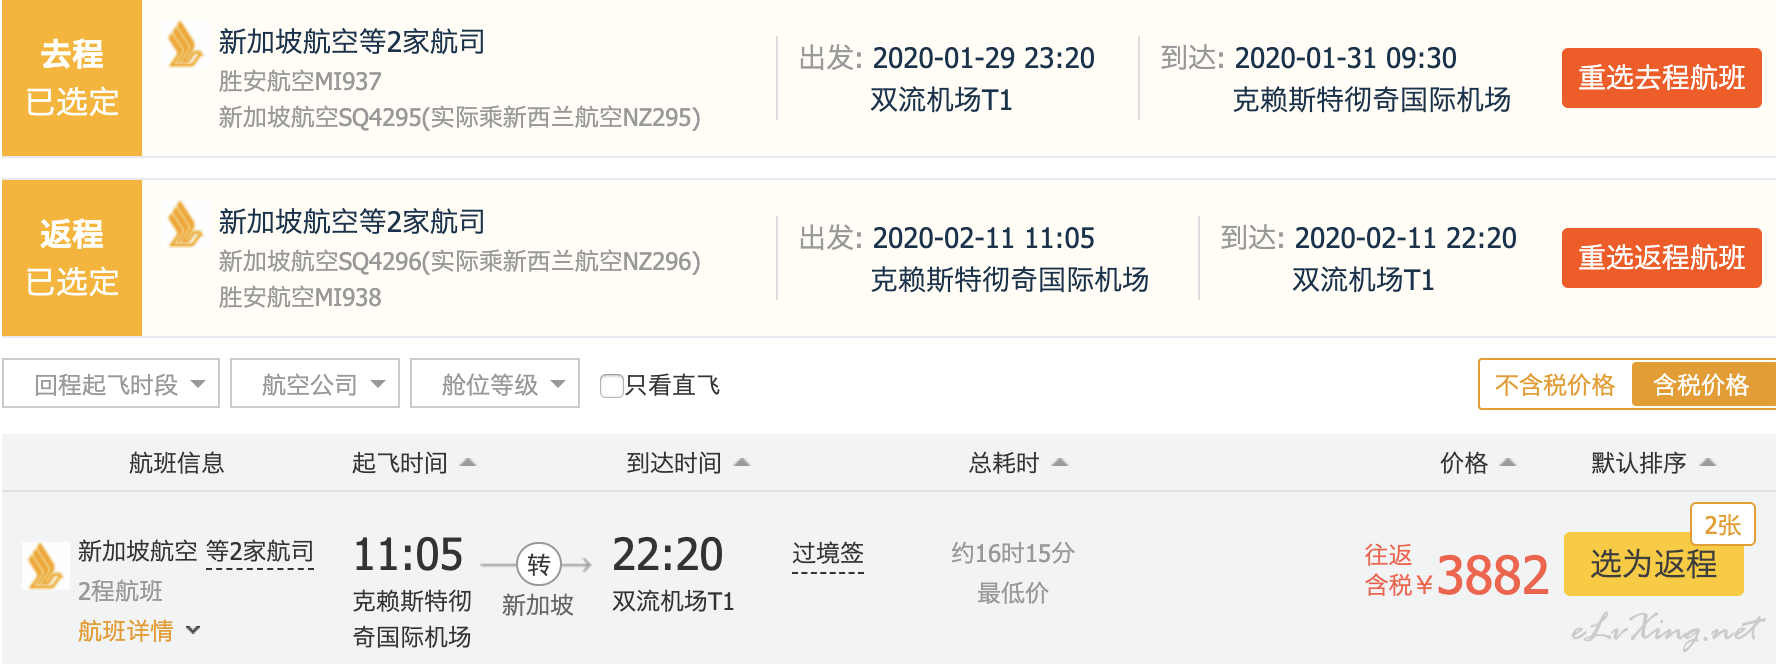Check the 只看直飞 checkbox

611,385
